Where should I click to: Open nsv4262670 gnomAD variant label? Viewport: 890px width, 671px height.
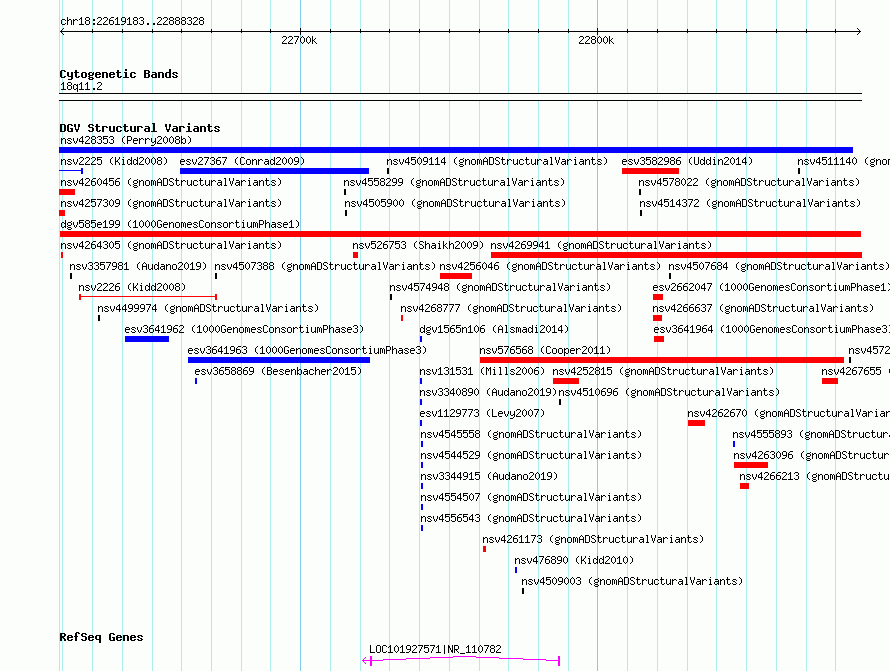(x=788, y=413)
